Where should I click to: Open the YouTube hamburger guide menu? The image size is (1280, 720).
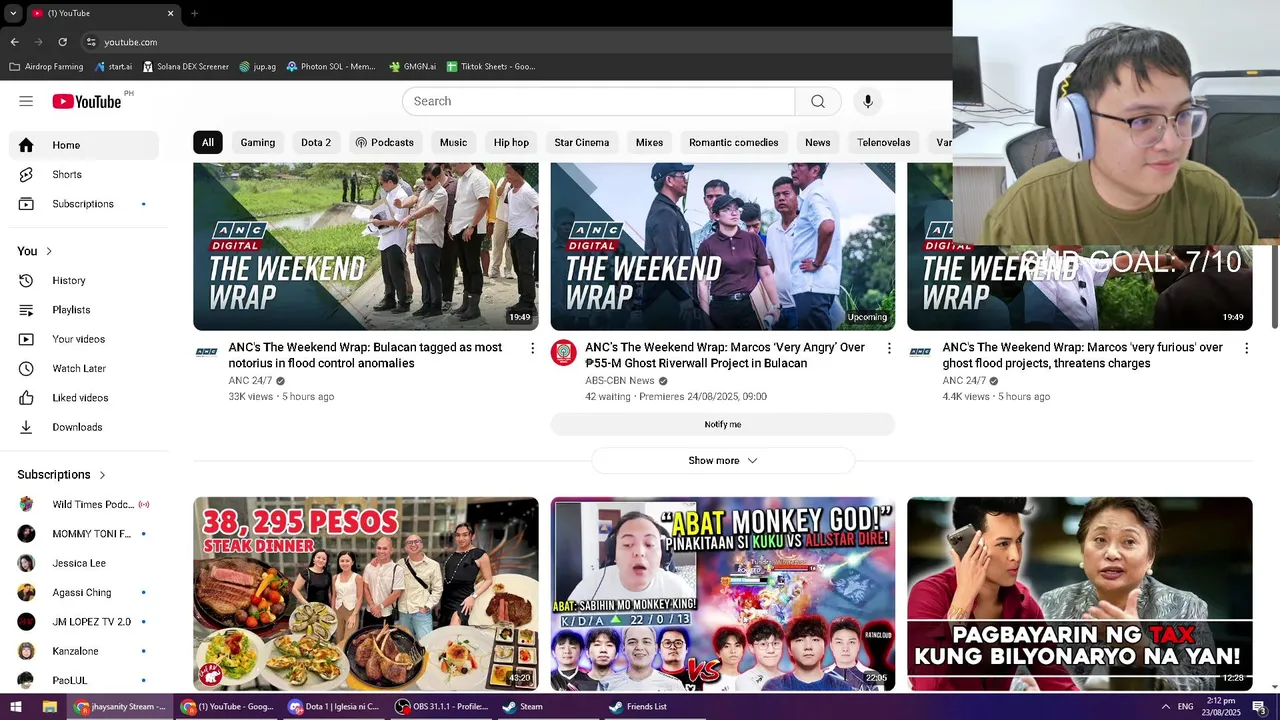26,101
